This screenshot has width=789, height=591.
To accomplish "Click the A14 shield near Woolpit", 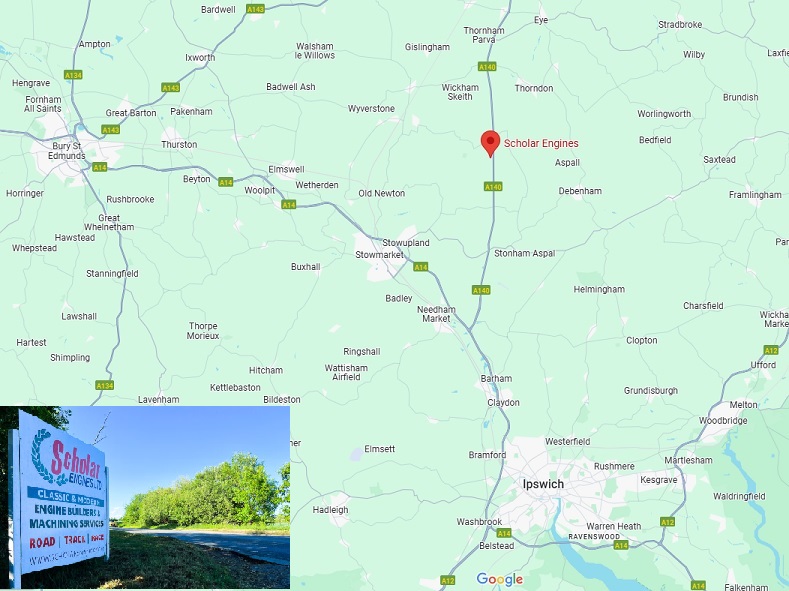I will click(x=289, y=205).
